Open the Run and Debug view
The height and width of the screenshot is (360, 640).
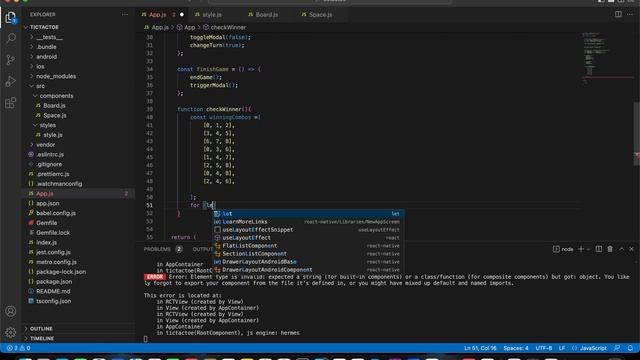click(x=11, y=81)
